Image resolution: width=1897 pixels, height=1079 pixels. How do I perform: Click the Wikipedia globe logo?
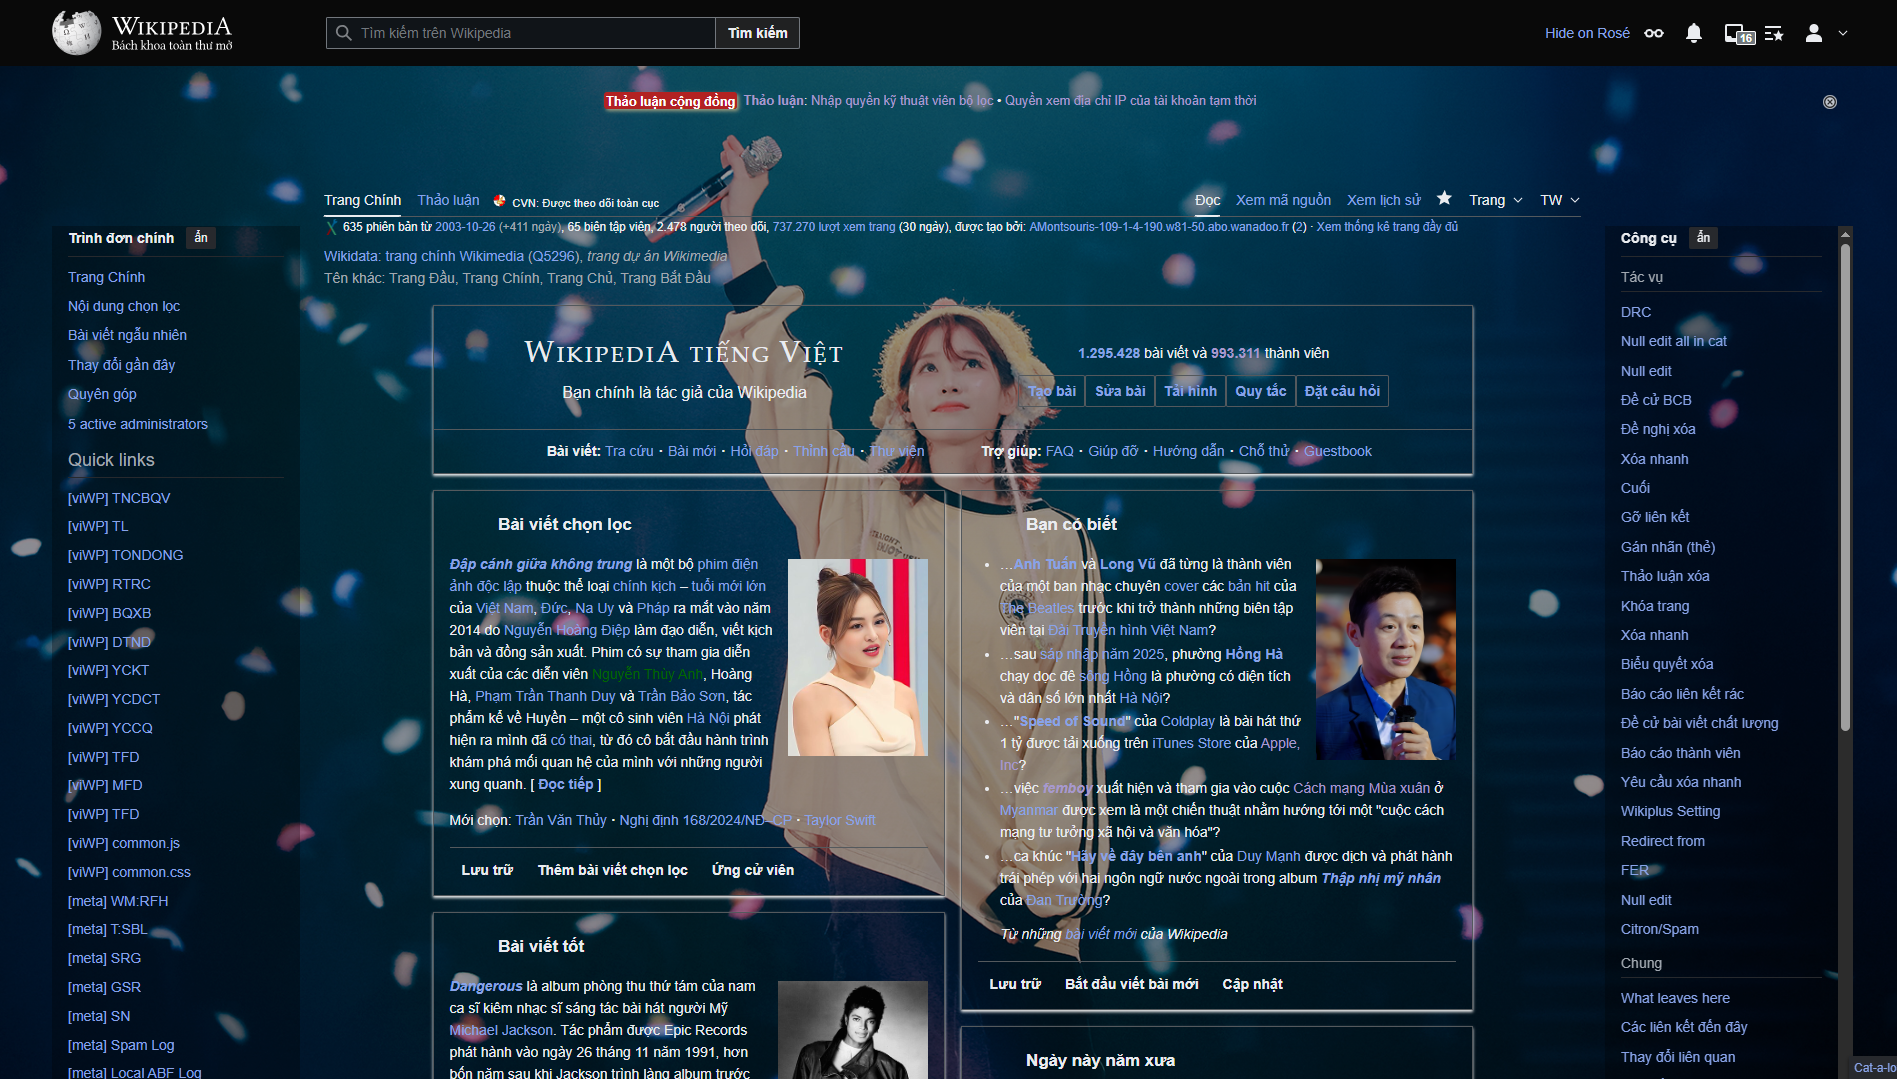[x=76, y=33]
